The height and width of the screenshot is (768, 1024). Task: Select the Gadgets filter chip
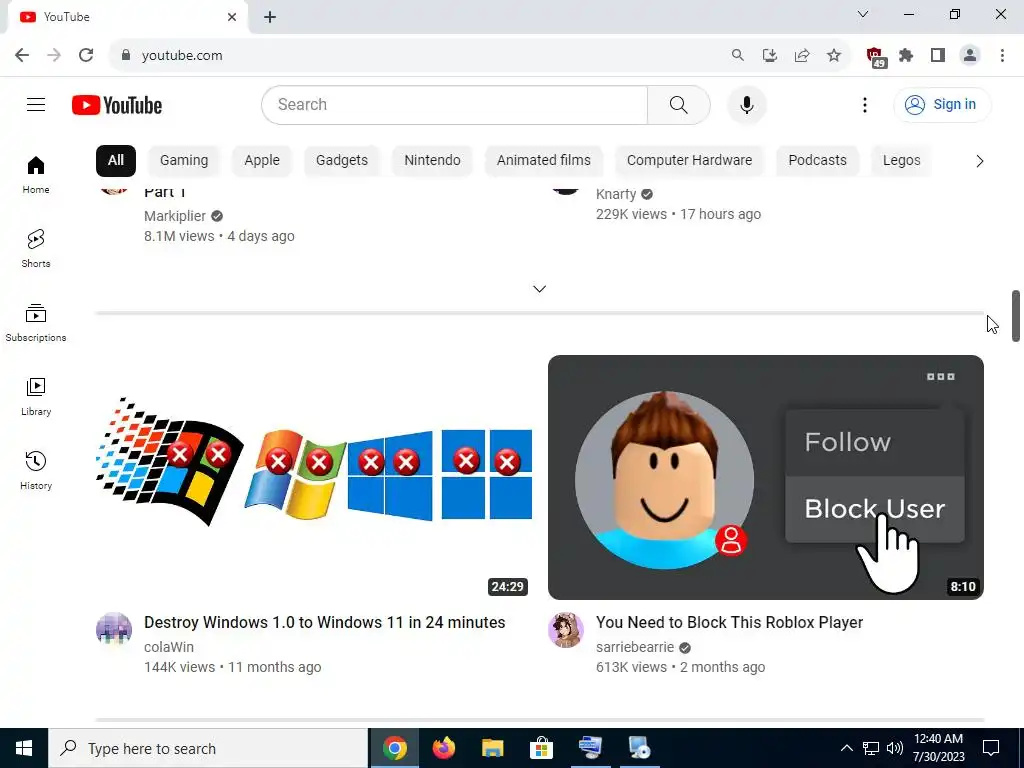[x=342, y=161]
